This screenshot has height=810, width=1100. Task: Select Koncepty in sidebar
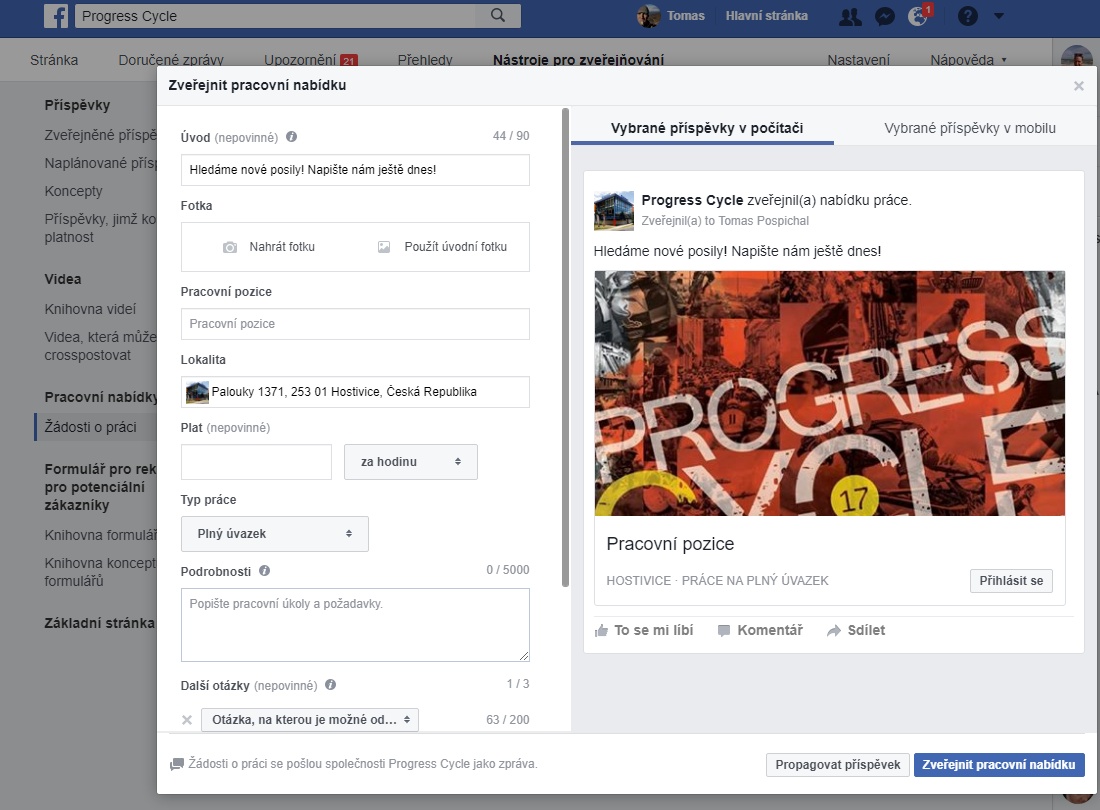coord(74,191)
